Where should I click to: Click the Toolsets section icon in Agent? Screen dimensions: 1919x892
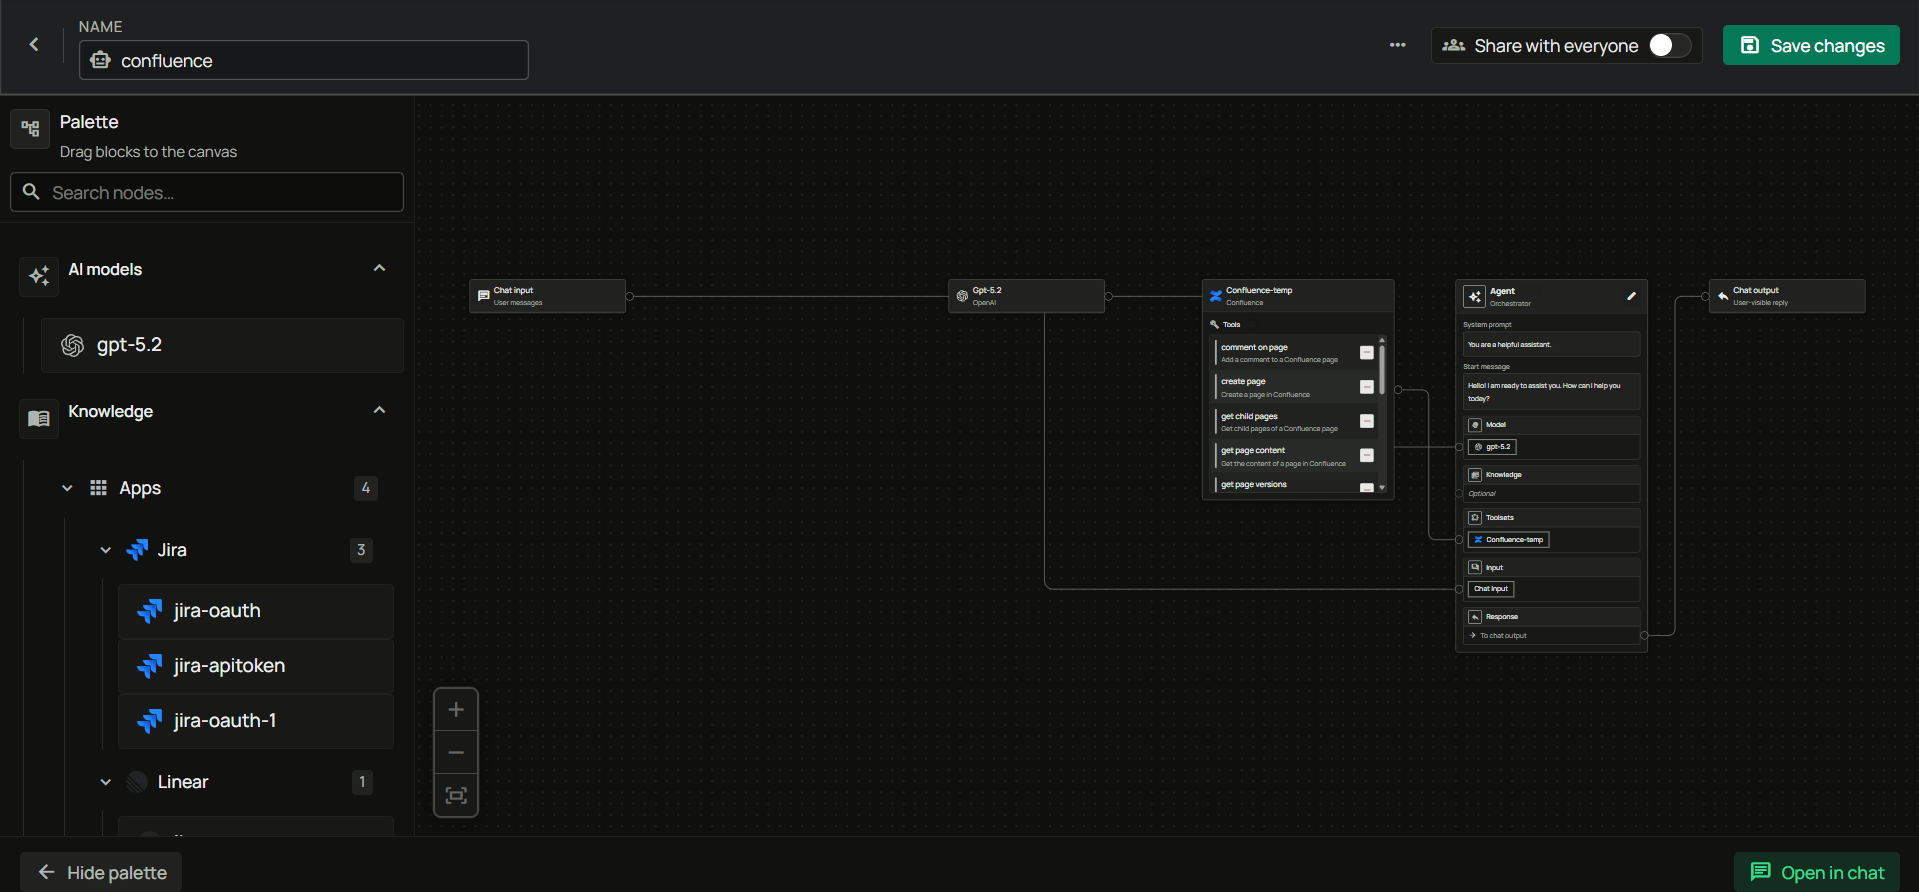[x=1475, y=518]
